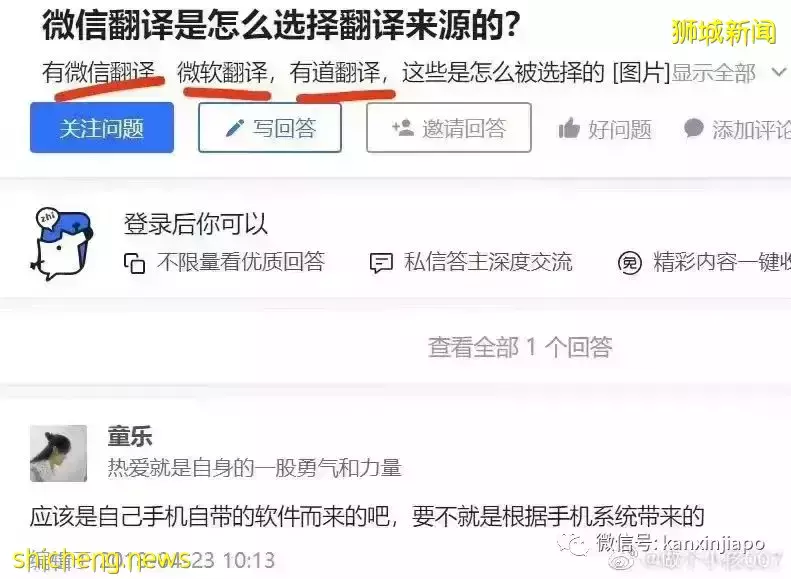Expand question with the chevron arrow
Screen dimensions: 791x579
tap(779, 72)
